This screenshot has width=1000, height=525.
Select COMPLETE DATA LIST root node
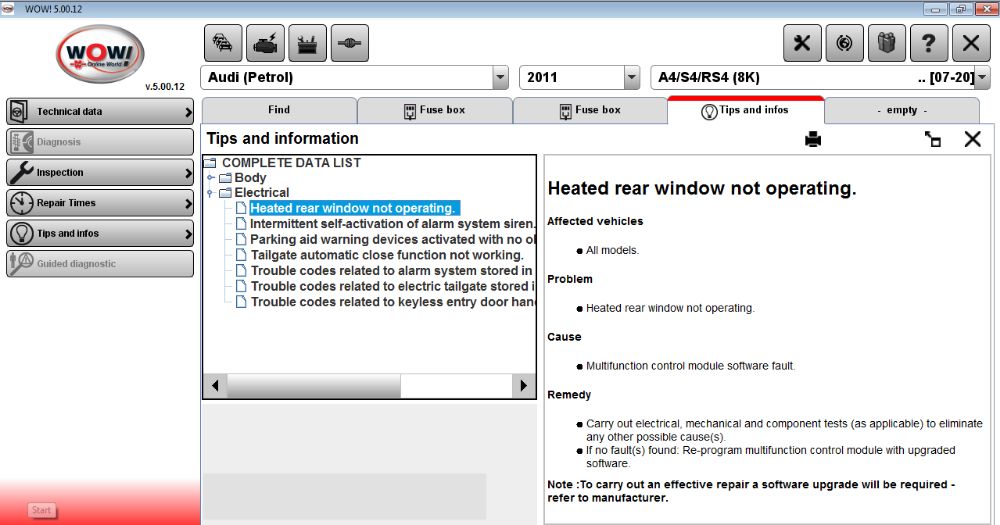tap(291, 163)
